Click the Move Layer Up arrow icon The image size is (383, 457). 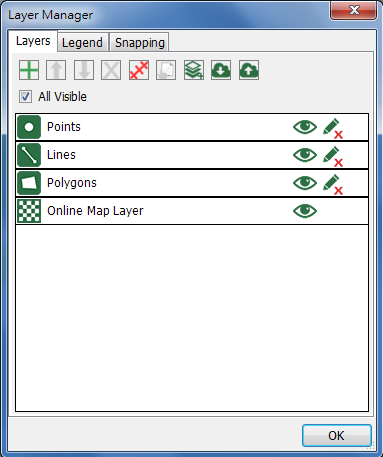pyautogui.click(x=56, y=70)
